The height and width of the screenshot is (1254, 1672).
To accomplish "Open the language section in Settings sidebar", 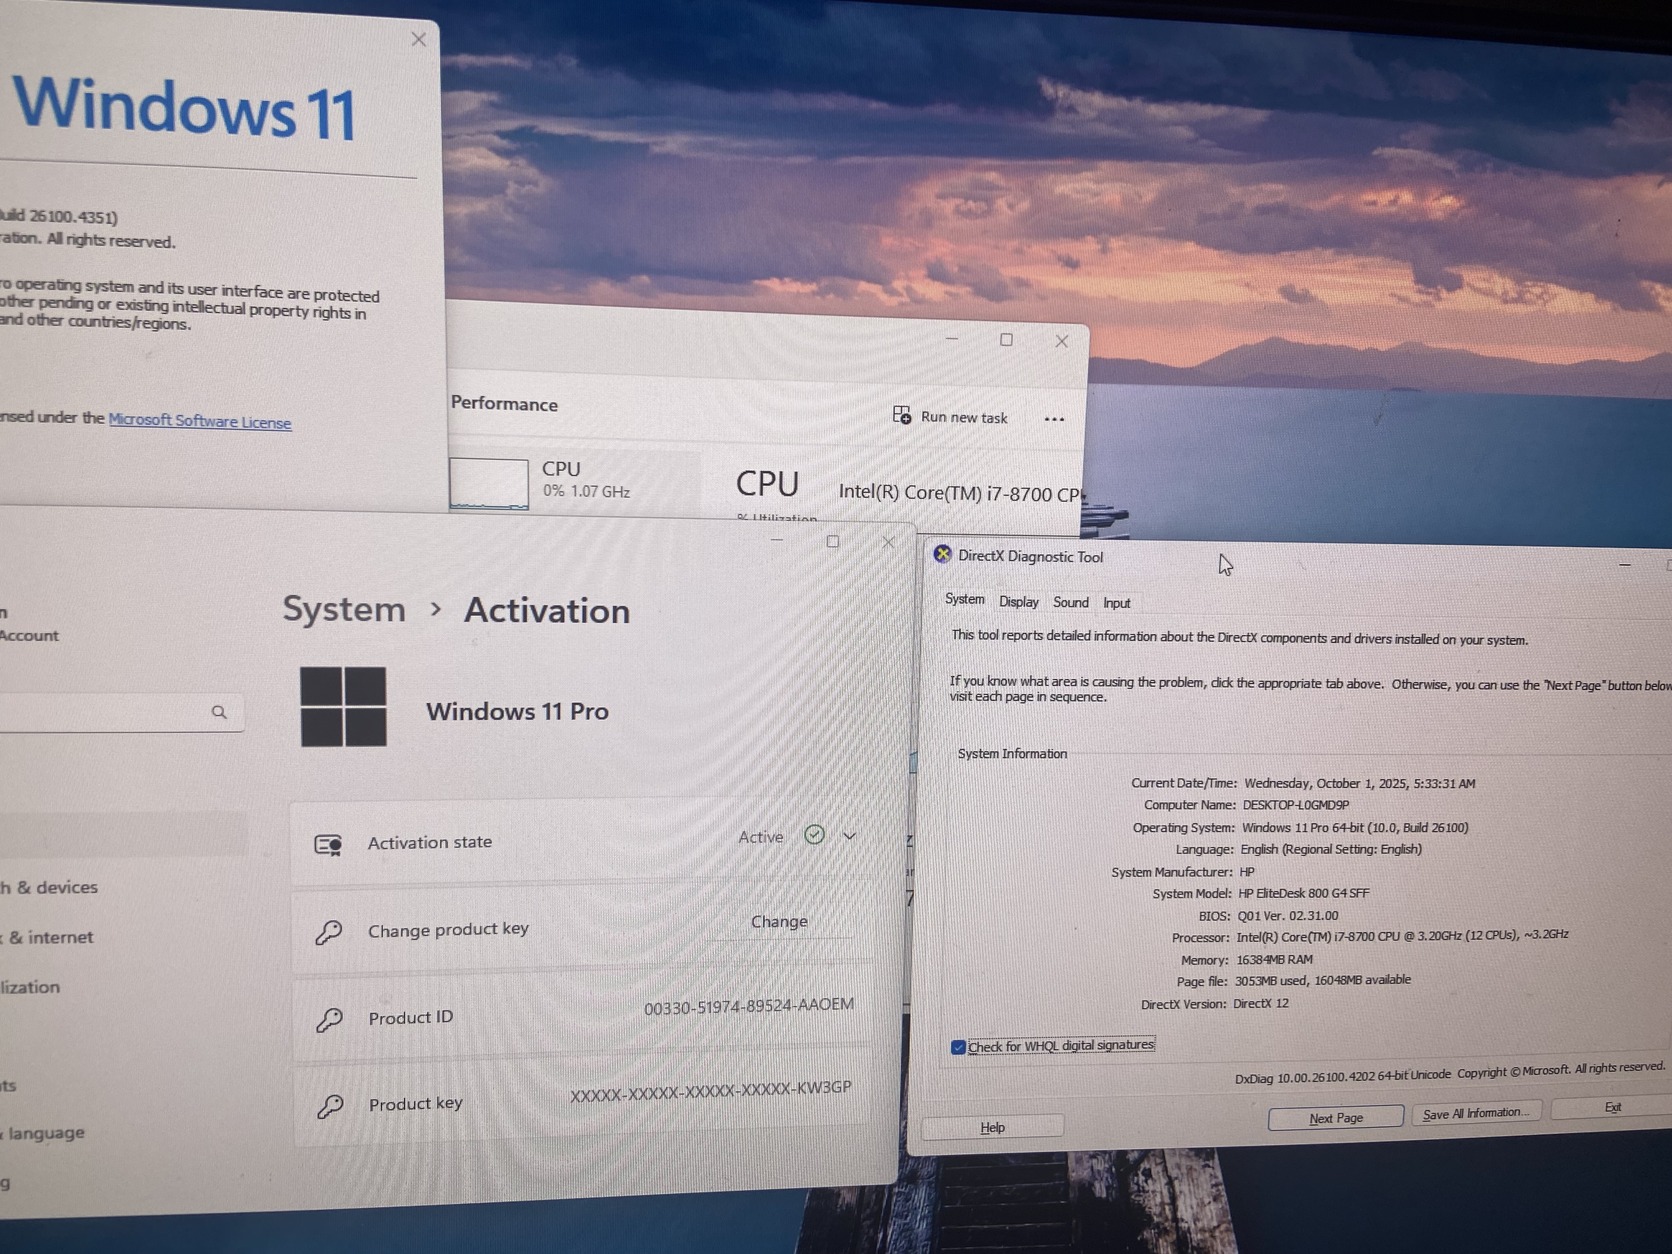I will tap(43, 1133).
